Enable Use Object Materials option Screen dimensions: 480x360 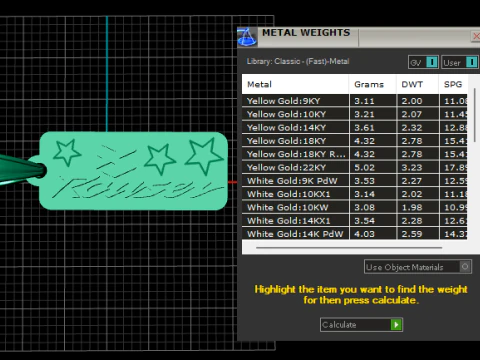click(x=418, y=267)
